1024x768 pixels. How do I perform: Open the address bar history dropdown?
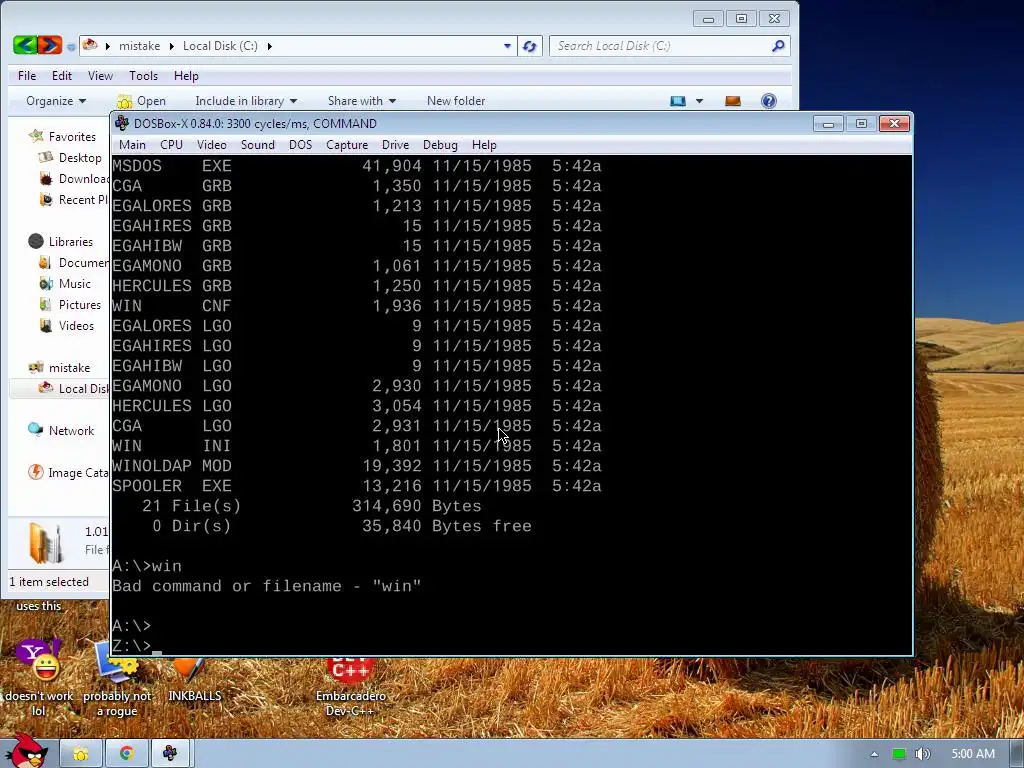click(x=507, y=46)
